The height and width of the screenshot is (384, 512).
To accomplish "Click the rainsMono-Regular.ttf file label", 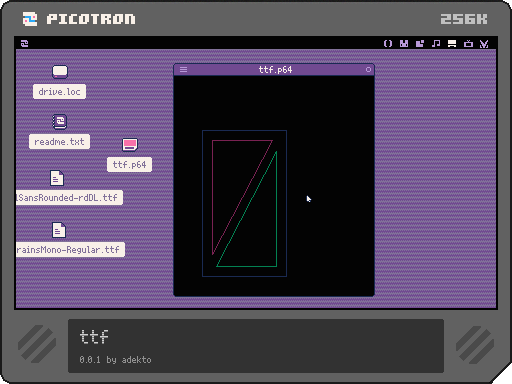I will point(70,250).
